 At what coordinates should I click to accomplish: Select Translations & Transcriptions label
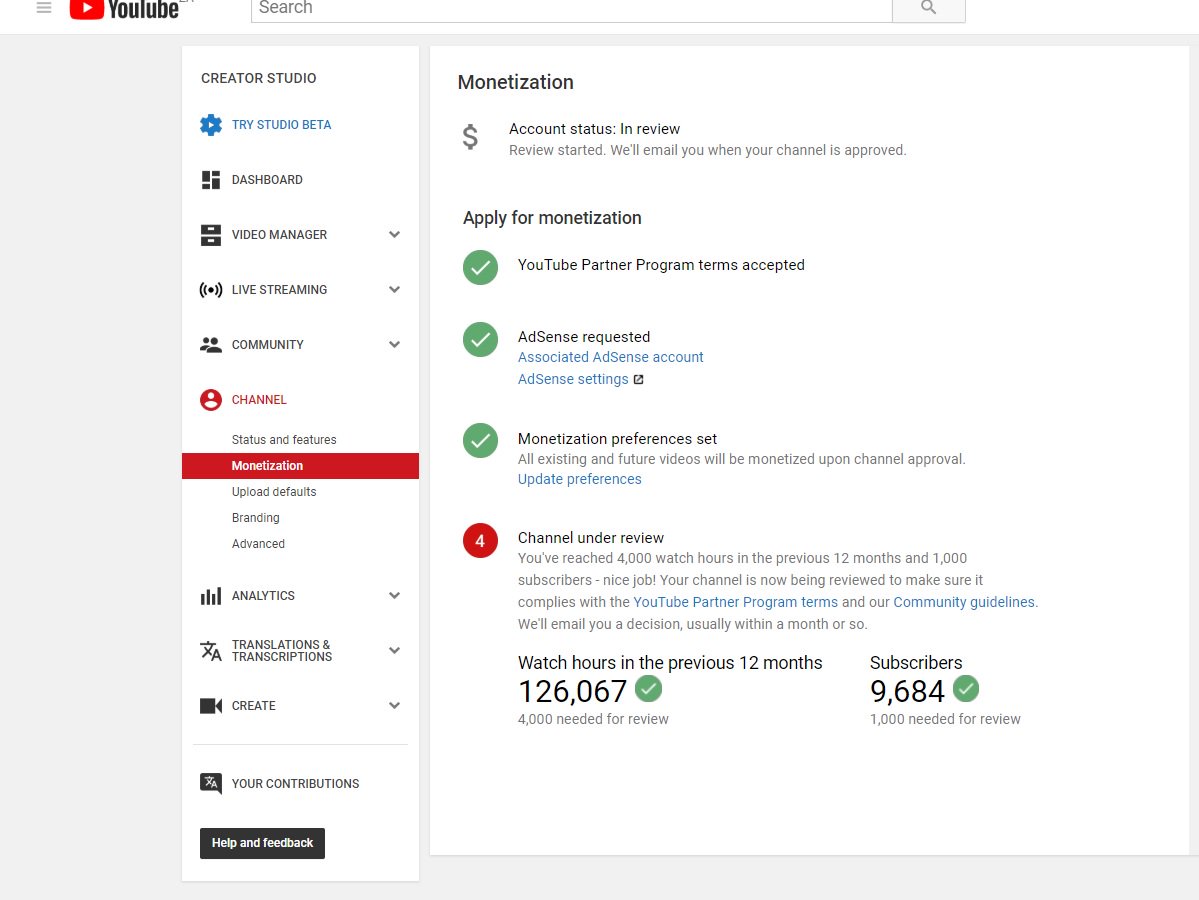coord(281,651)
